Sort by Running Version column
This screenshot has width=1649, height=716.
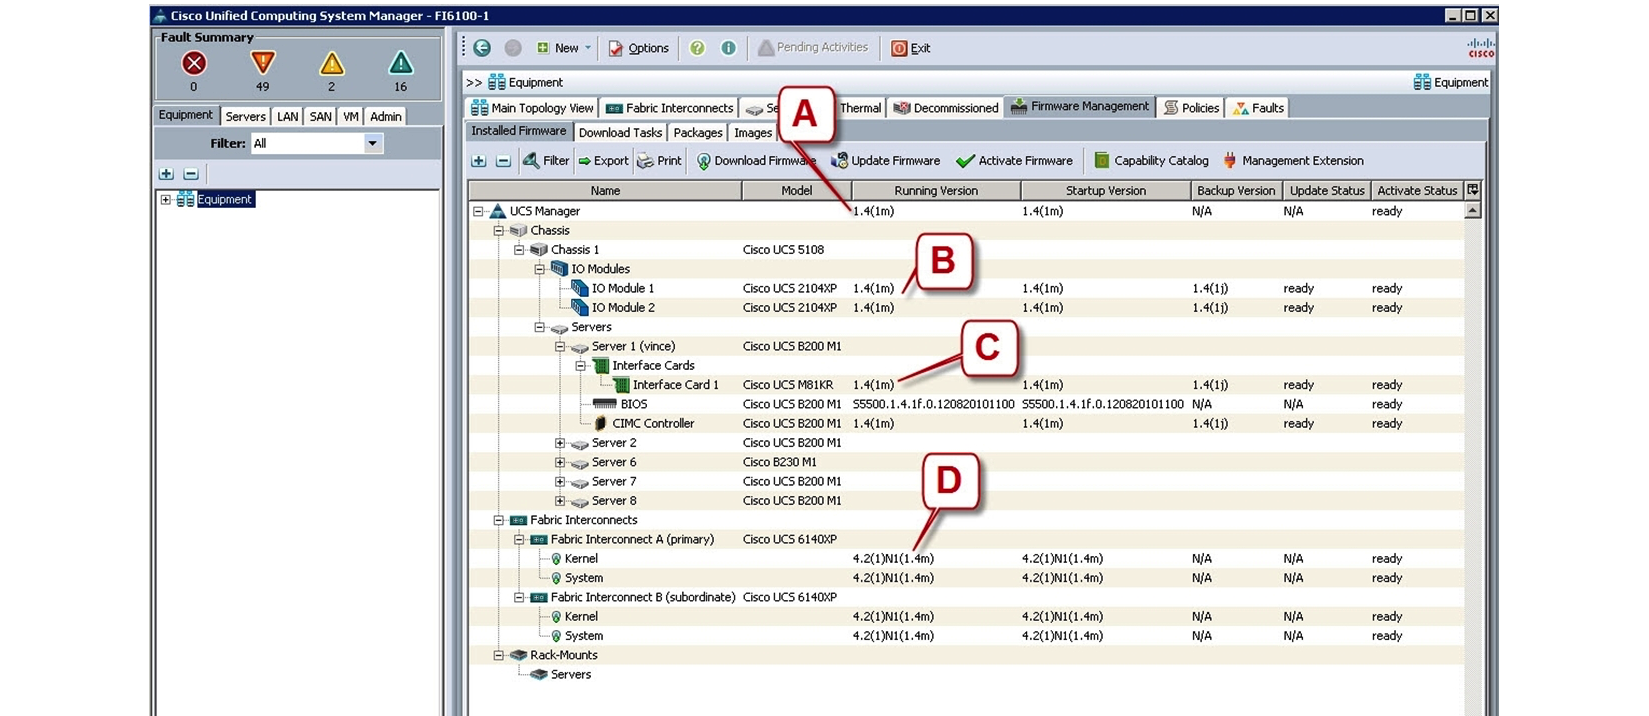936,190
